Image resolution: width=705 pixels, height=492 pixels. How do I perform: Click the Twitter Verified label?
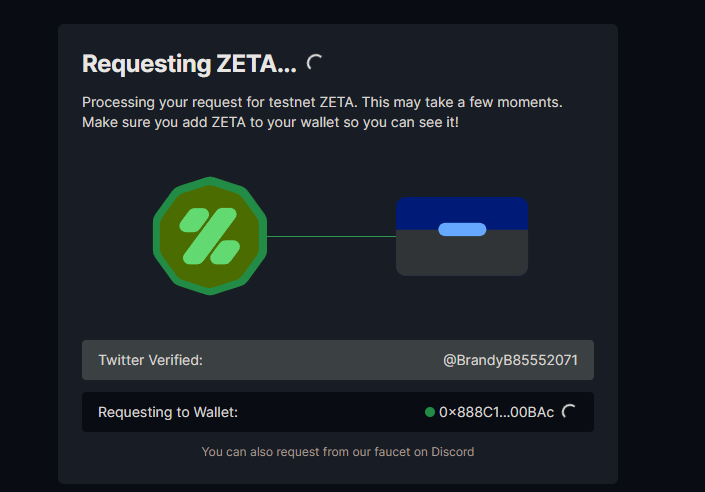click(151, 360)
